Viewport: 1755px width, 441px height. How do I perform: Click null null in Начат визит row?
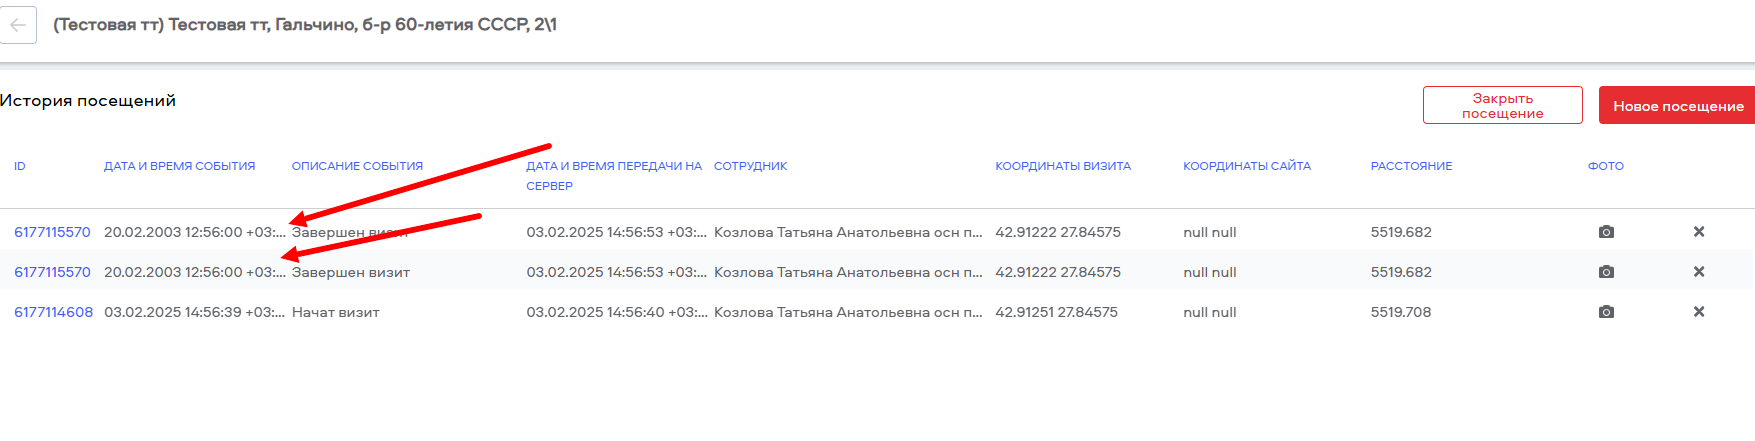(x=1210, y=312)
